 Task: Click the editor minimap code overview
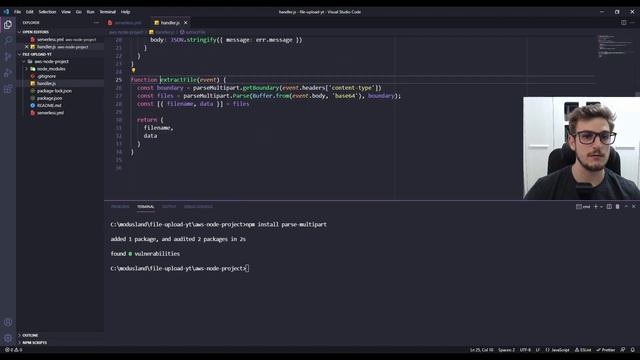pyautogui.click(x=614, y=46)
